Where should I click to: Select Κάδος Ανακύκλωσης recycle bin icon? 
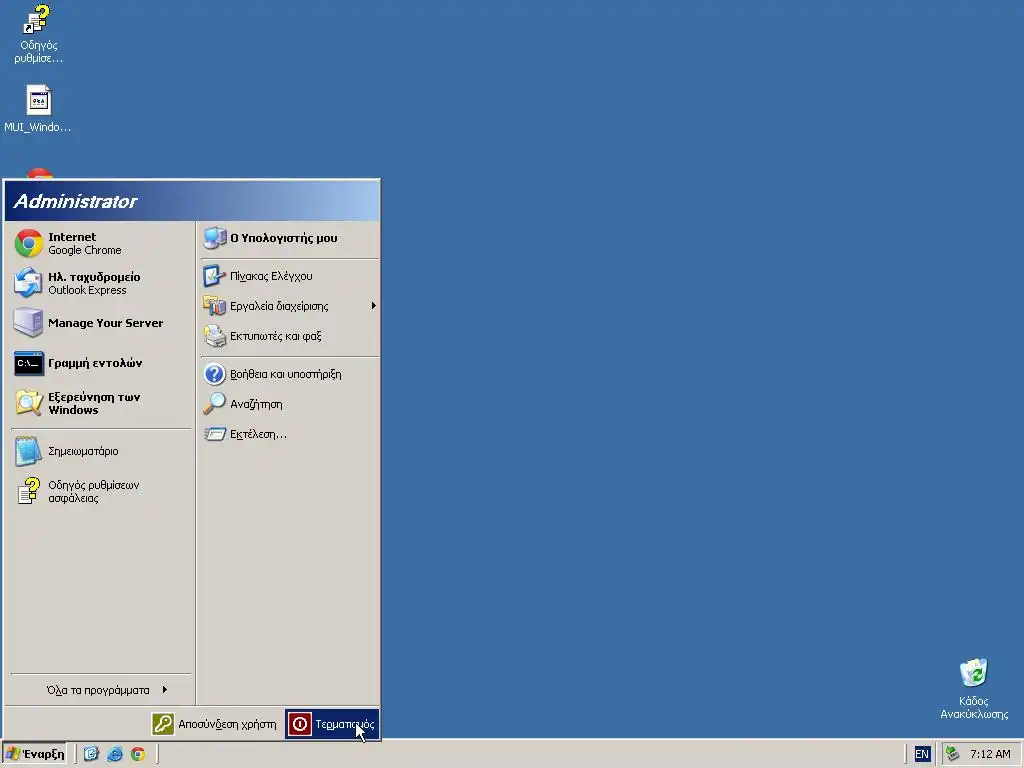pos(974,689)
